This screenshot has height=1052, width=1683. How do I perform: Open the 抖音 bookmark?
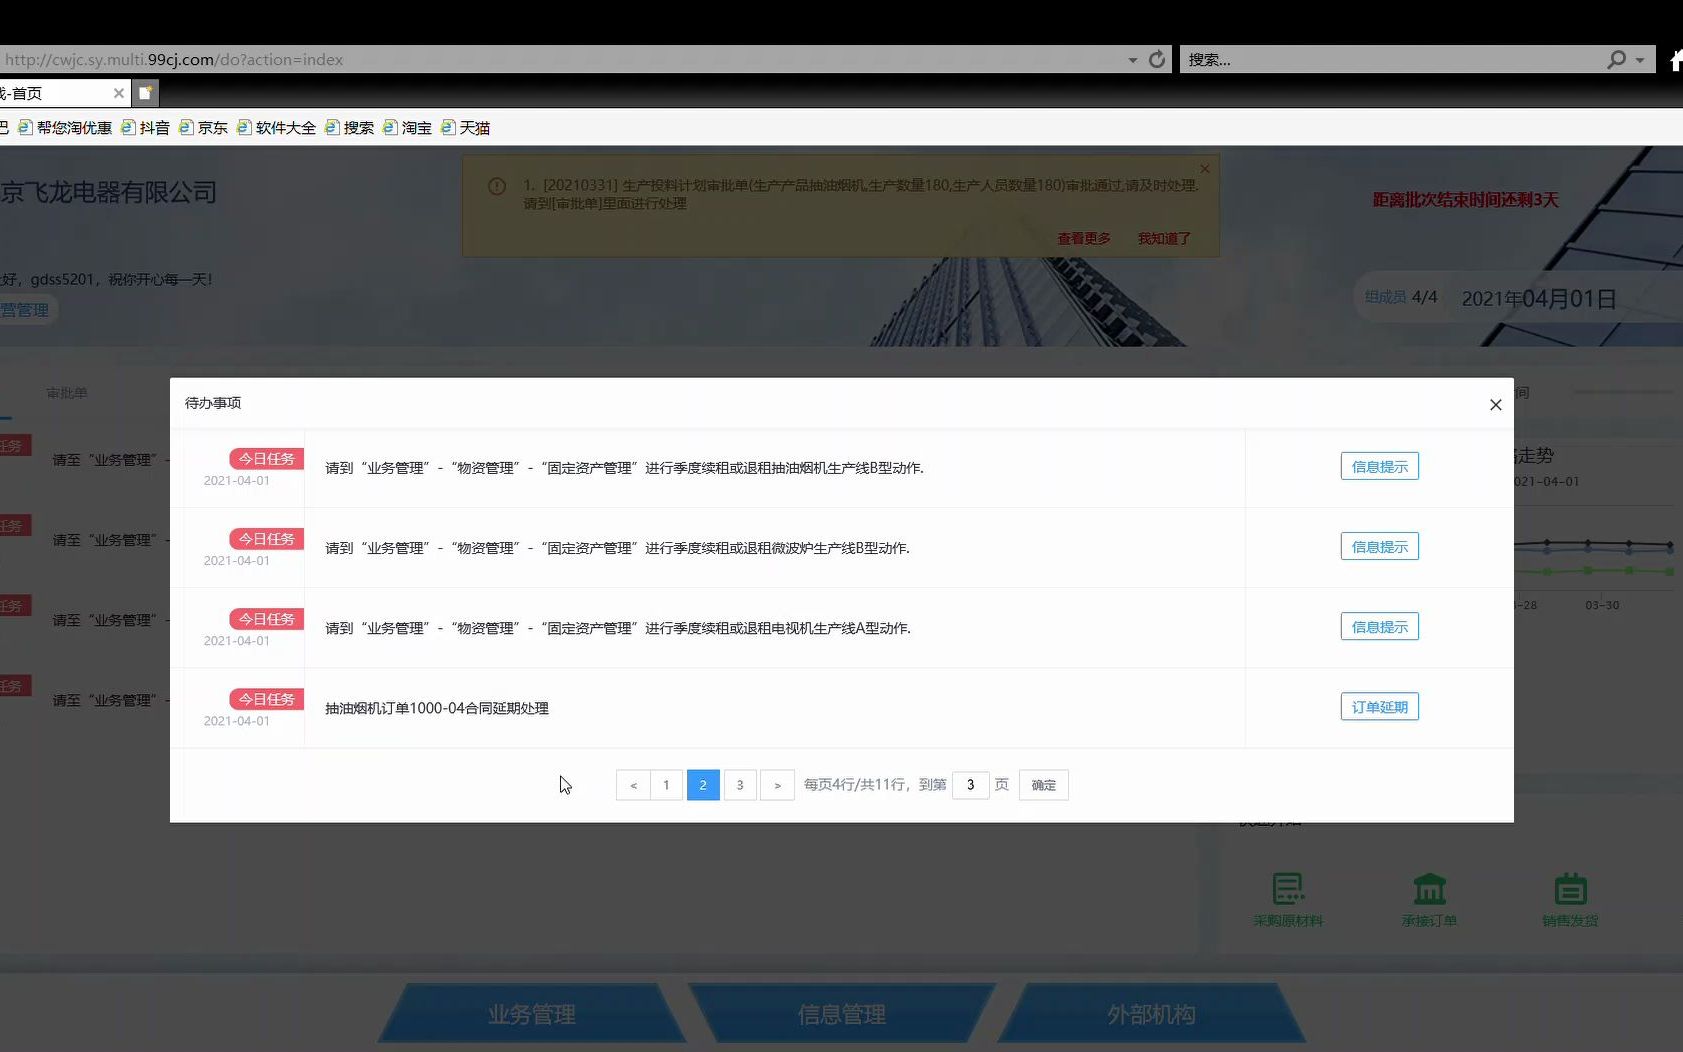(145, 127)
